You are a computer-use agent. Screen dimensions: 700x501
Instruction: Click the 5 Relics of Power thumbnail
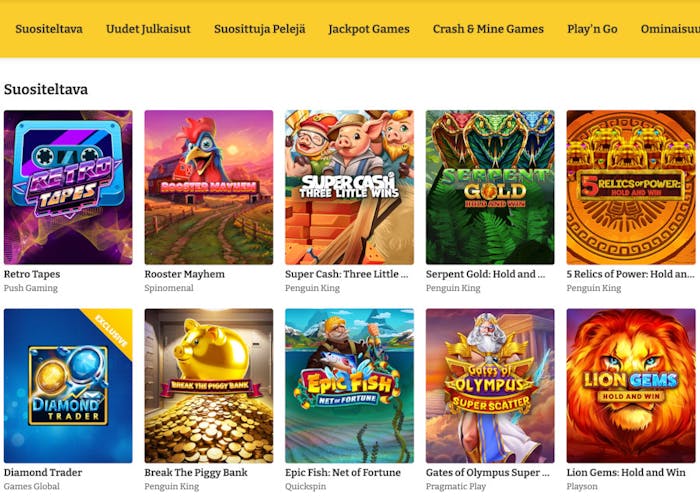630,187
